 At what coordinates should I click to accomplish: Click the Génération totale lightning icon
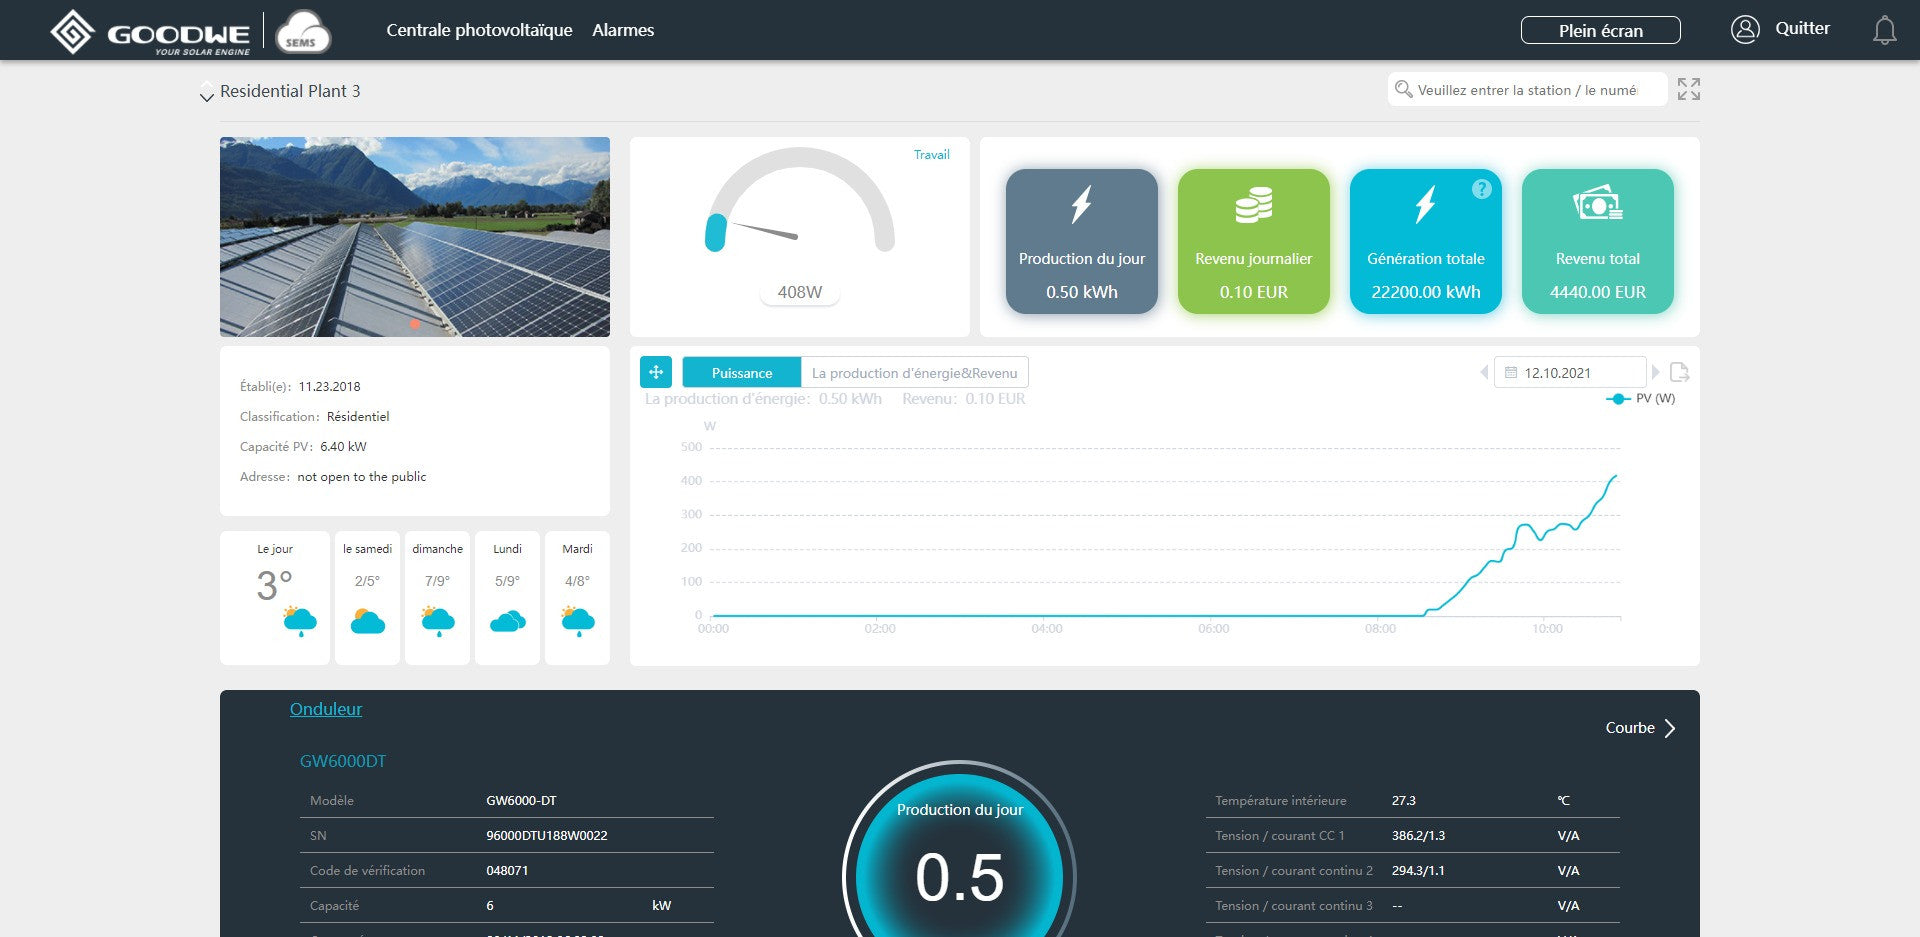[x=1425, y=205]
